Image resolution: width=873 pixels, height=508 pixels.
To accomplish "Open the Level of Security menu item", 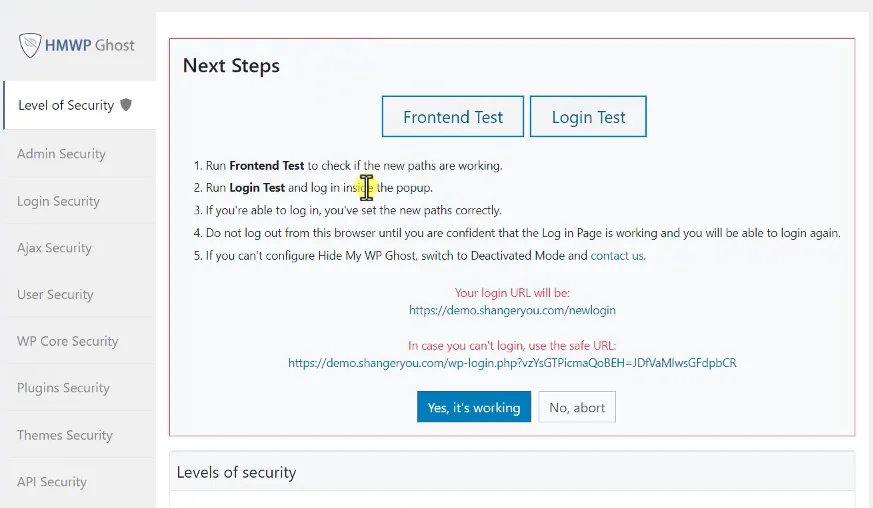I will (80, 105).
